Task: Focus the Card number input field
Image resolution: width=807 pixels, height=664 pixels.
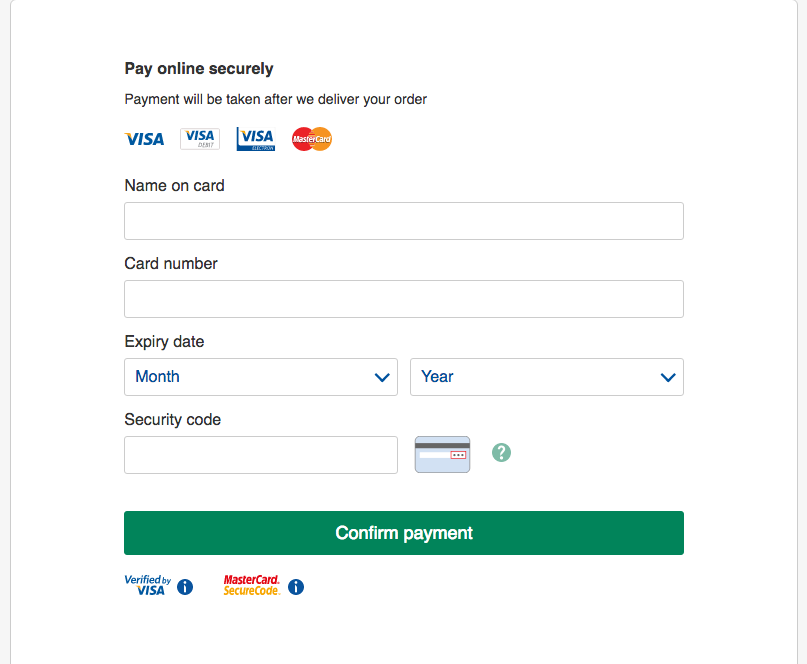Action: tap(404, 299)
